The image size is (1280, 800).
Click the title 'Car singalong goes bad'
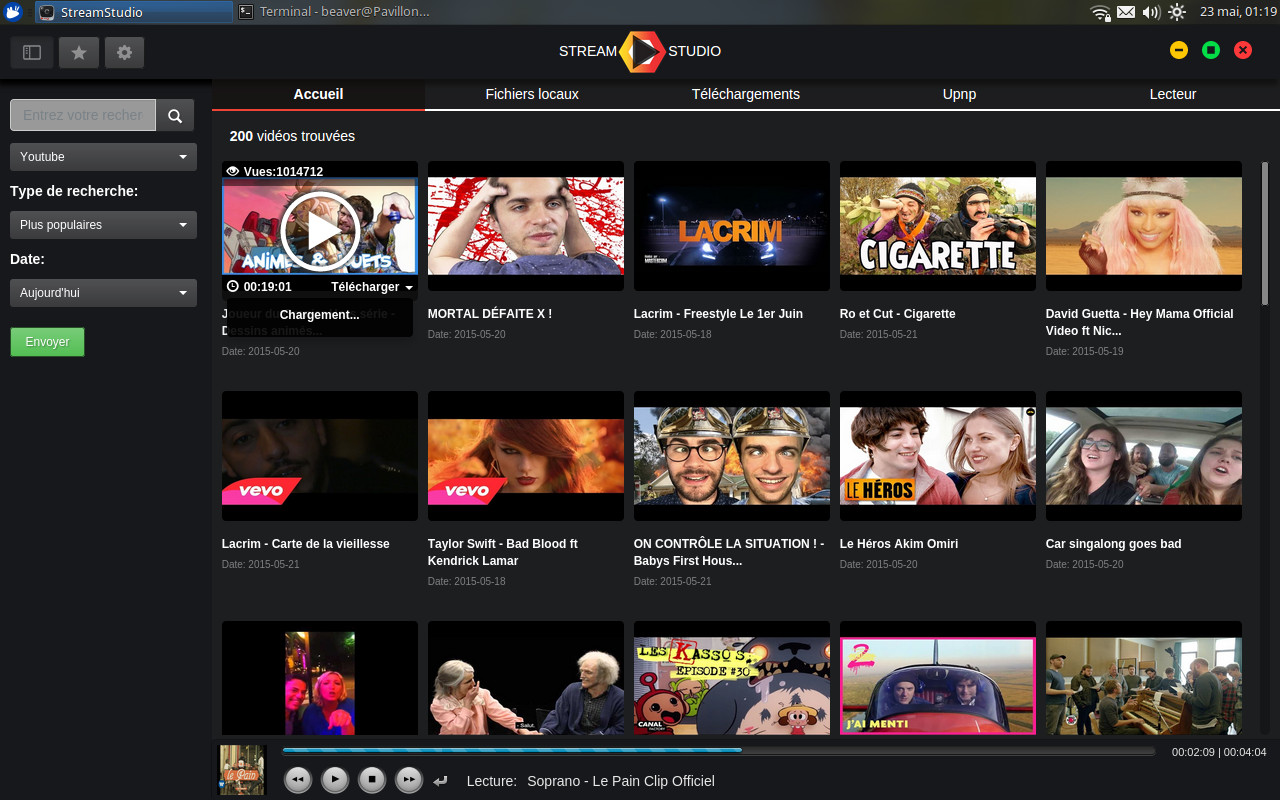point(1114,544)
